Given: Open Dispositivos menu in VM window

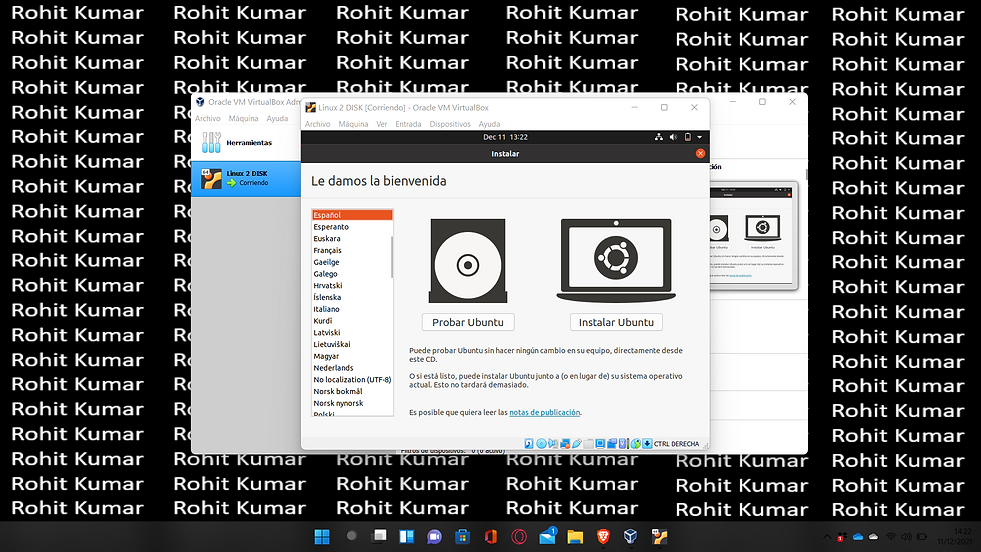Looking at the screenshot, I should (450, 124).
